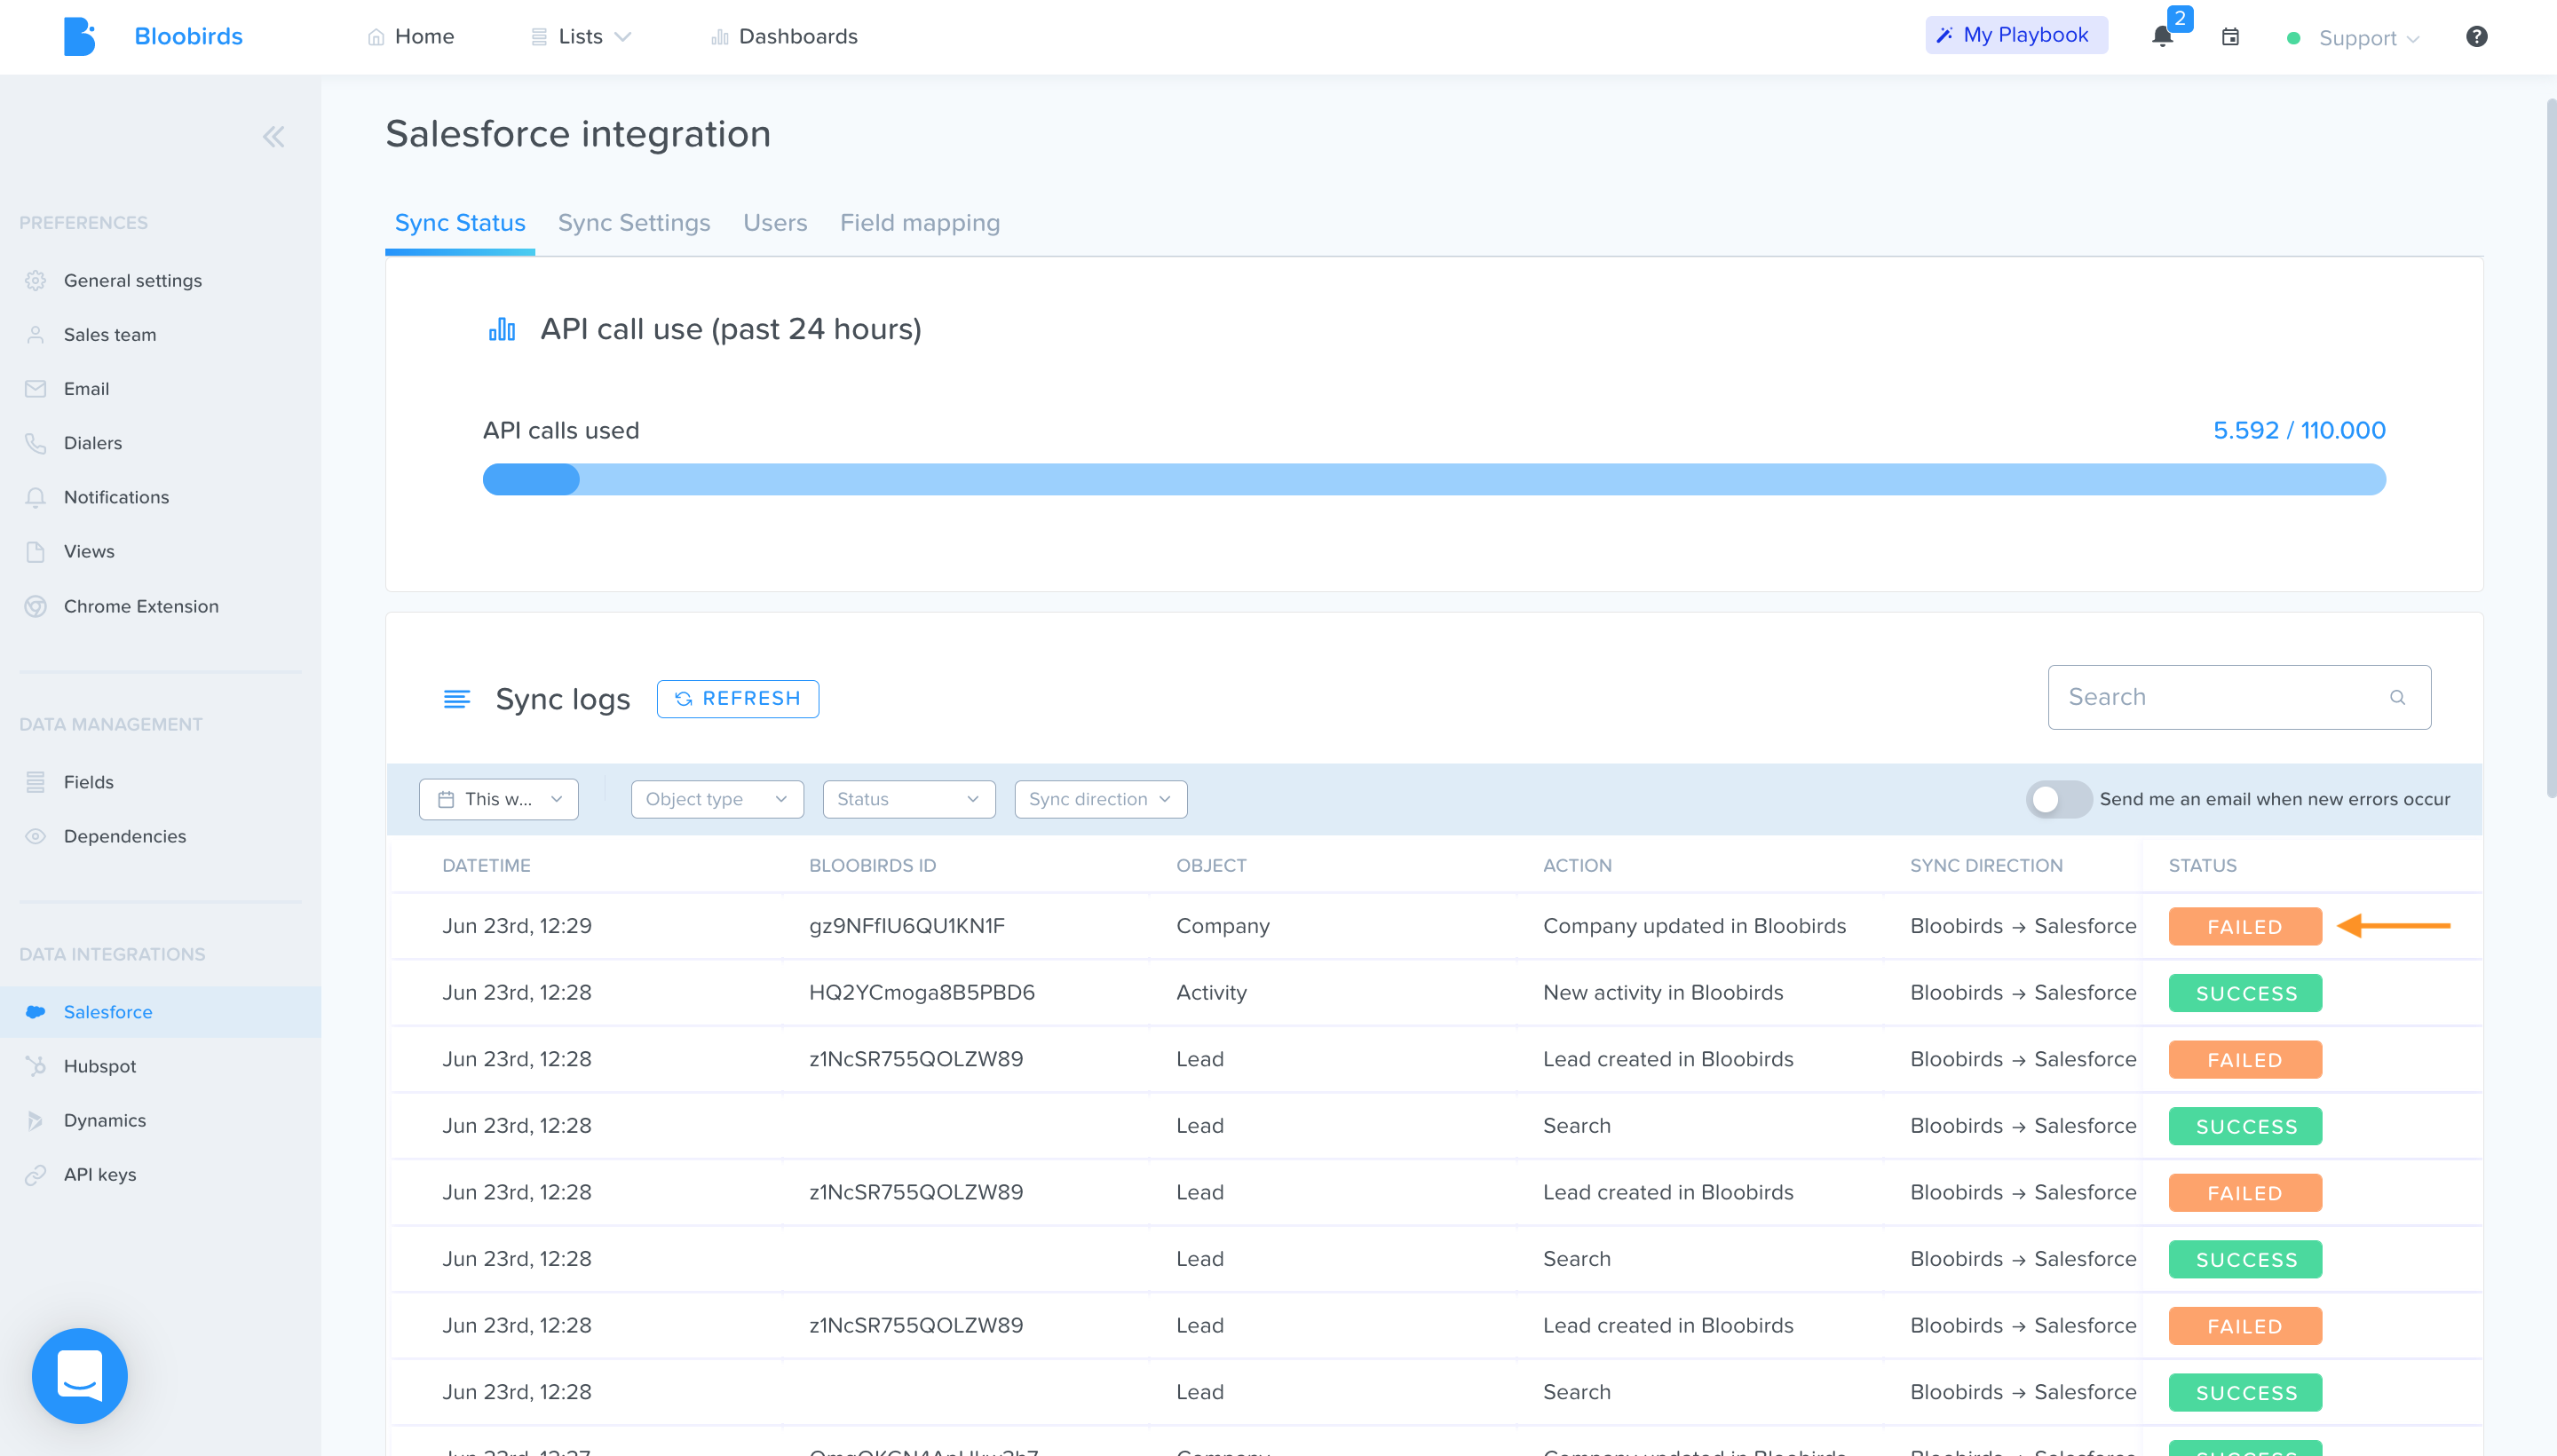The height and width of the screenshot is (1456, 2557).
Task: Click the General settings gear icon
Action: (36, 281)
